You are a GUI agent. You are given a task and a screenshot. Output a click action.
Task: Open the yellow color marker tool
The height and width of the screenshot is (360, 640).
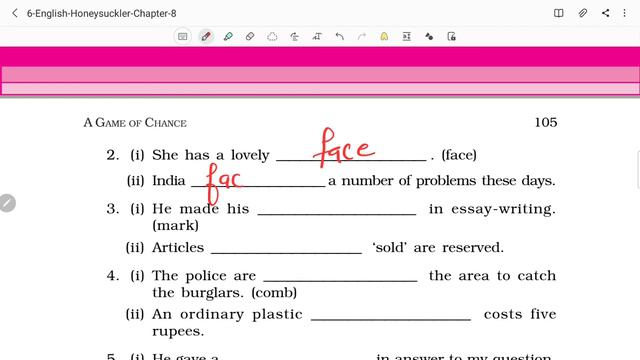point(384,37)
